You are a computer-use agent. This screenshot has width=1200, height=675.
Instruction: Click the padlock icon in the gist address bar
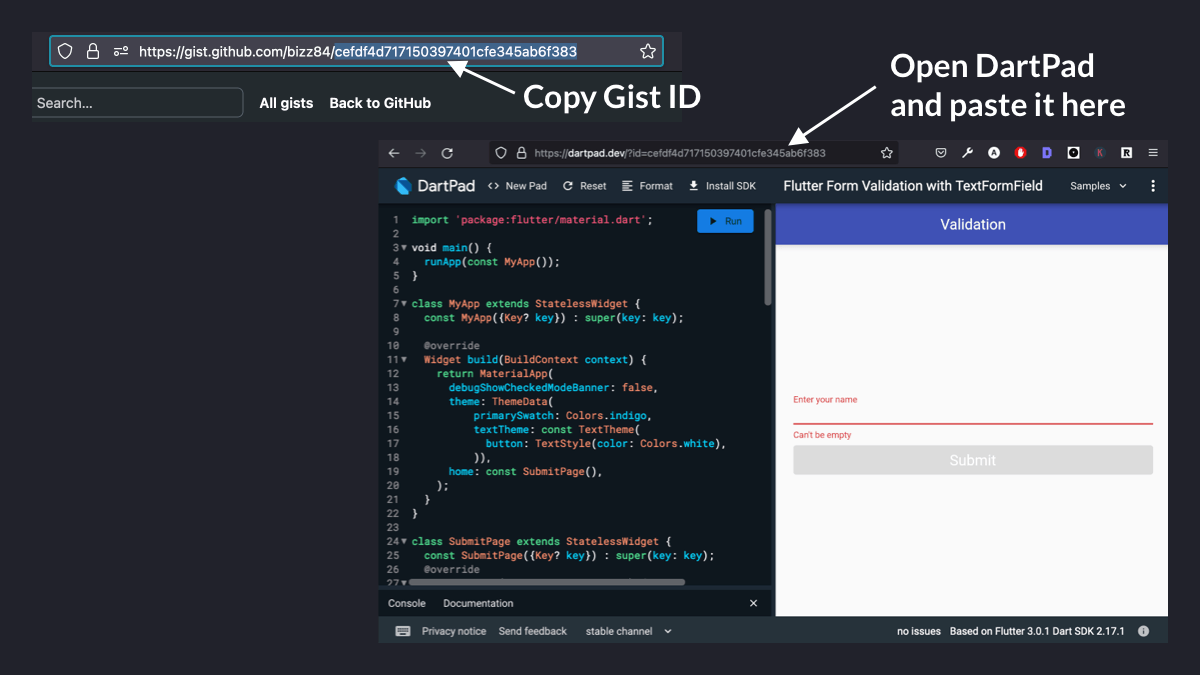(93, 51)
